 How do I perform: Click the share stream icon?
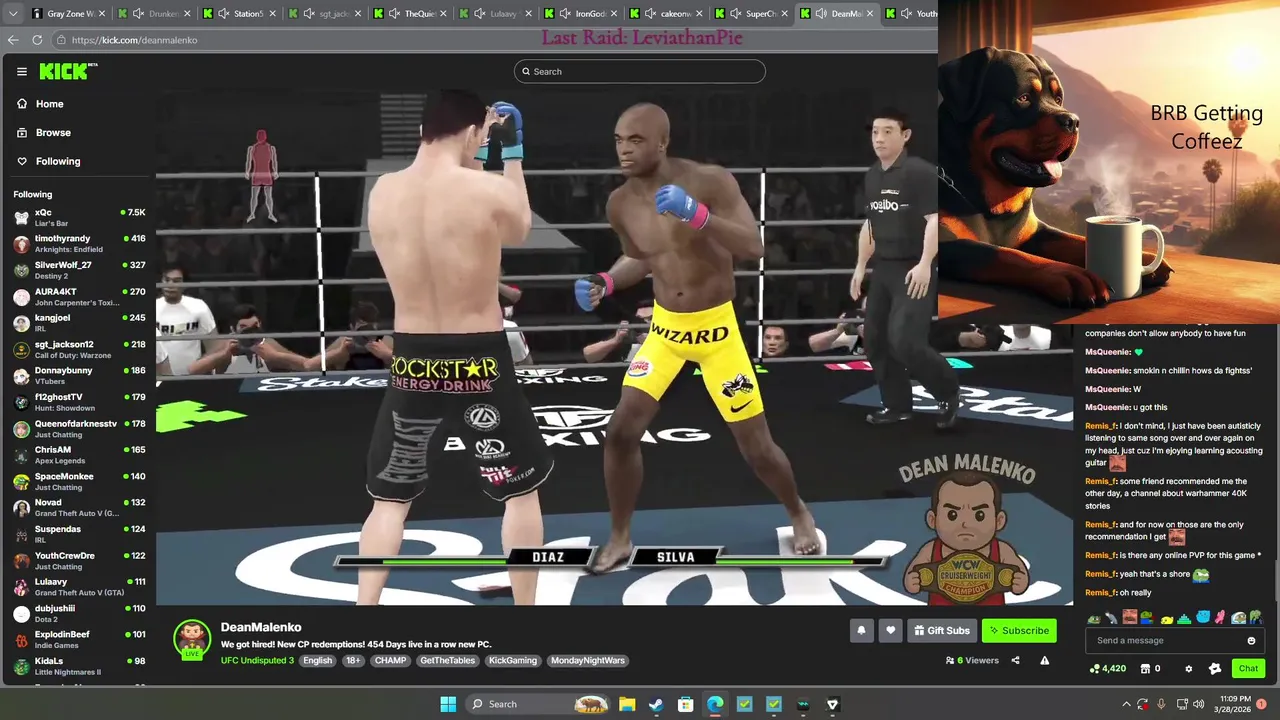pos(1015,660)
